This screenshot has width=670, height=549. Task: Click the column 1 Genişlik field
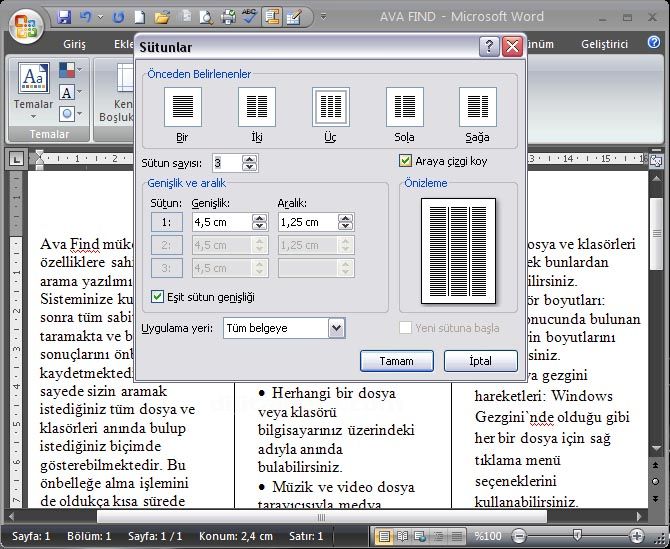[222, 222]
